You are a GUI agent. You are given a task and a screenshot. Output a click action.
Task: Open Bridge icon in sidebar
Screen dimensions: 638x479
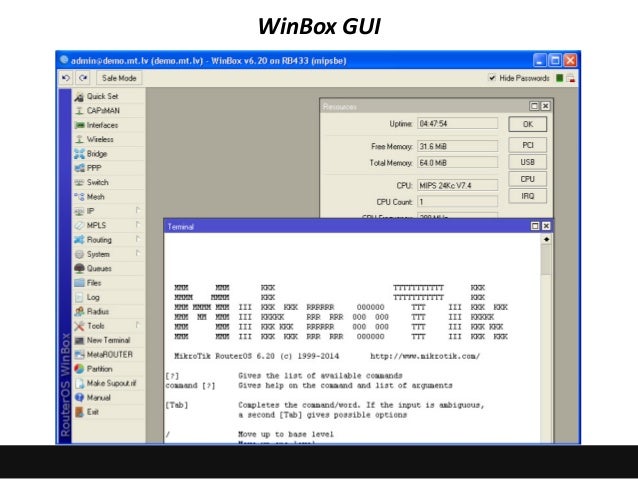(x=79, y=154)
